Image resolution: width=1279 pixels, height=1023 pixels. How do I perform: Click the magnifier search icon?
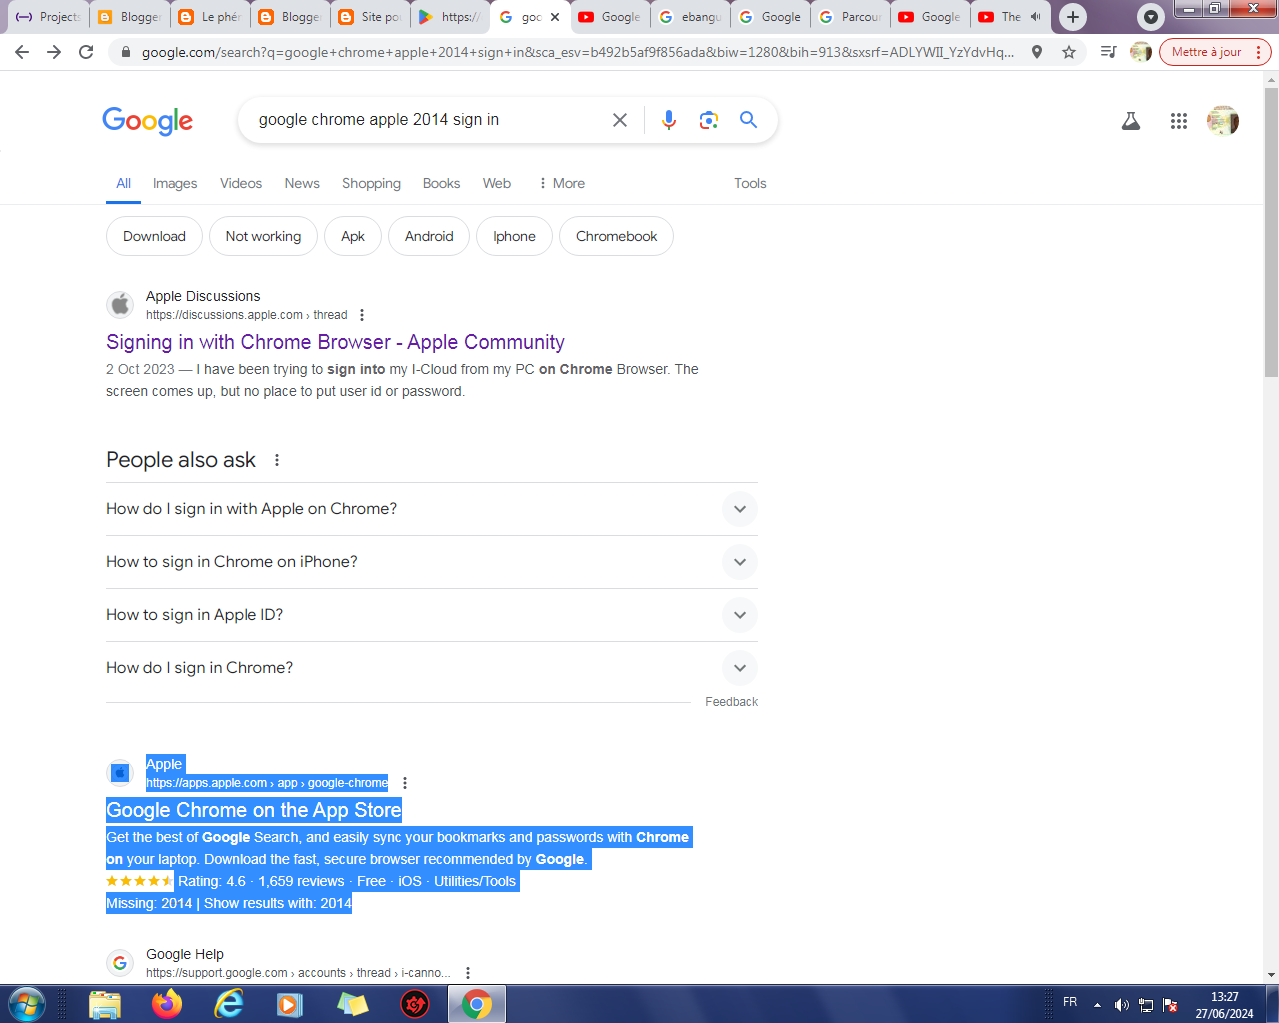tap(748, 120)
